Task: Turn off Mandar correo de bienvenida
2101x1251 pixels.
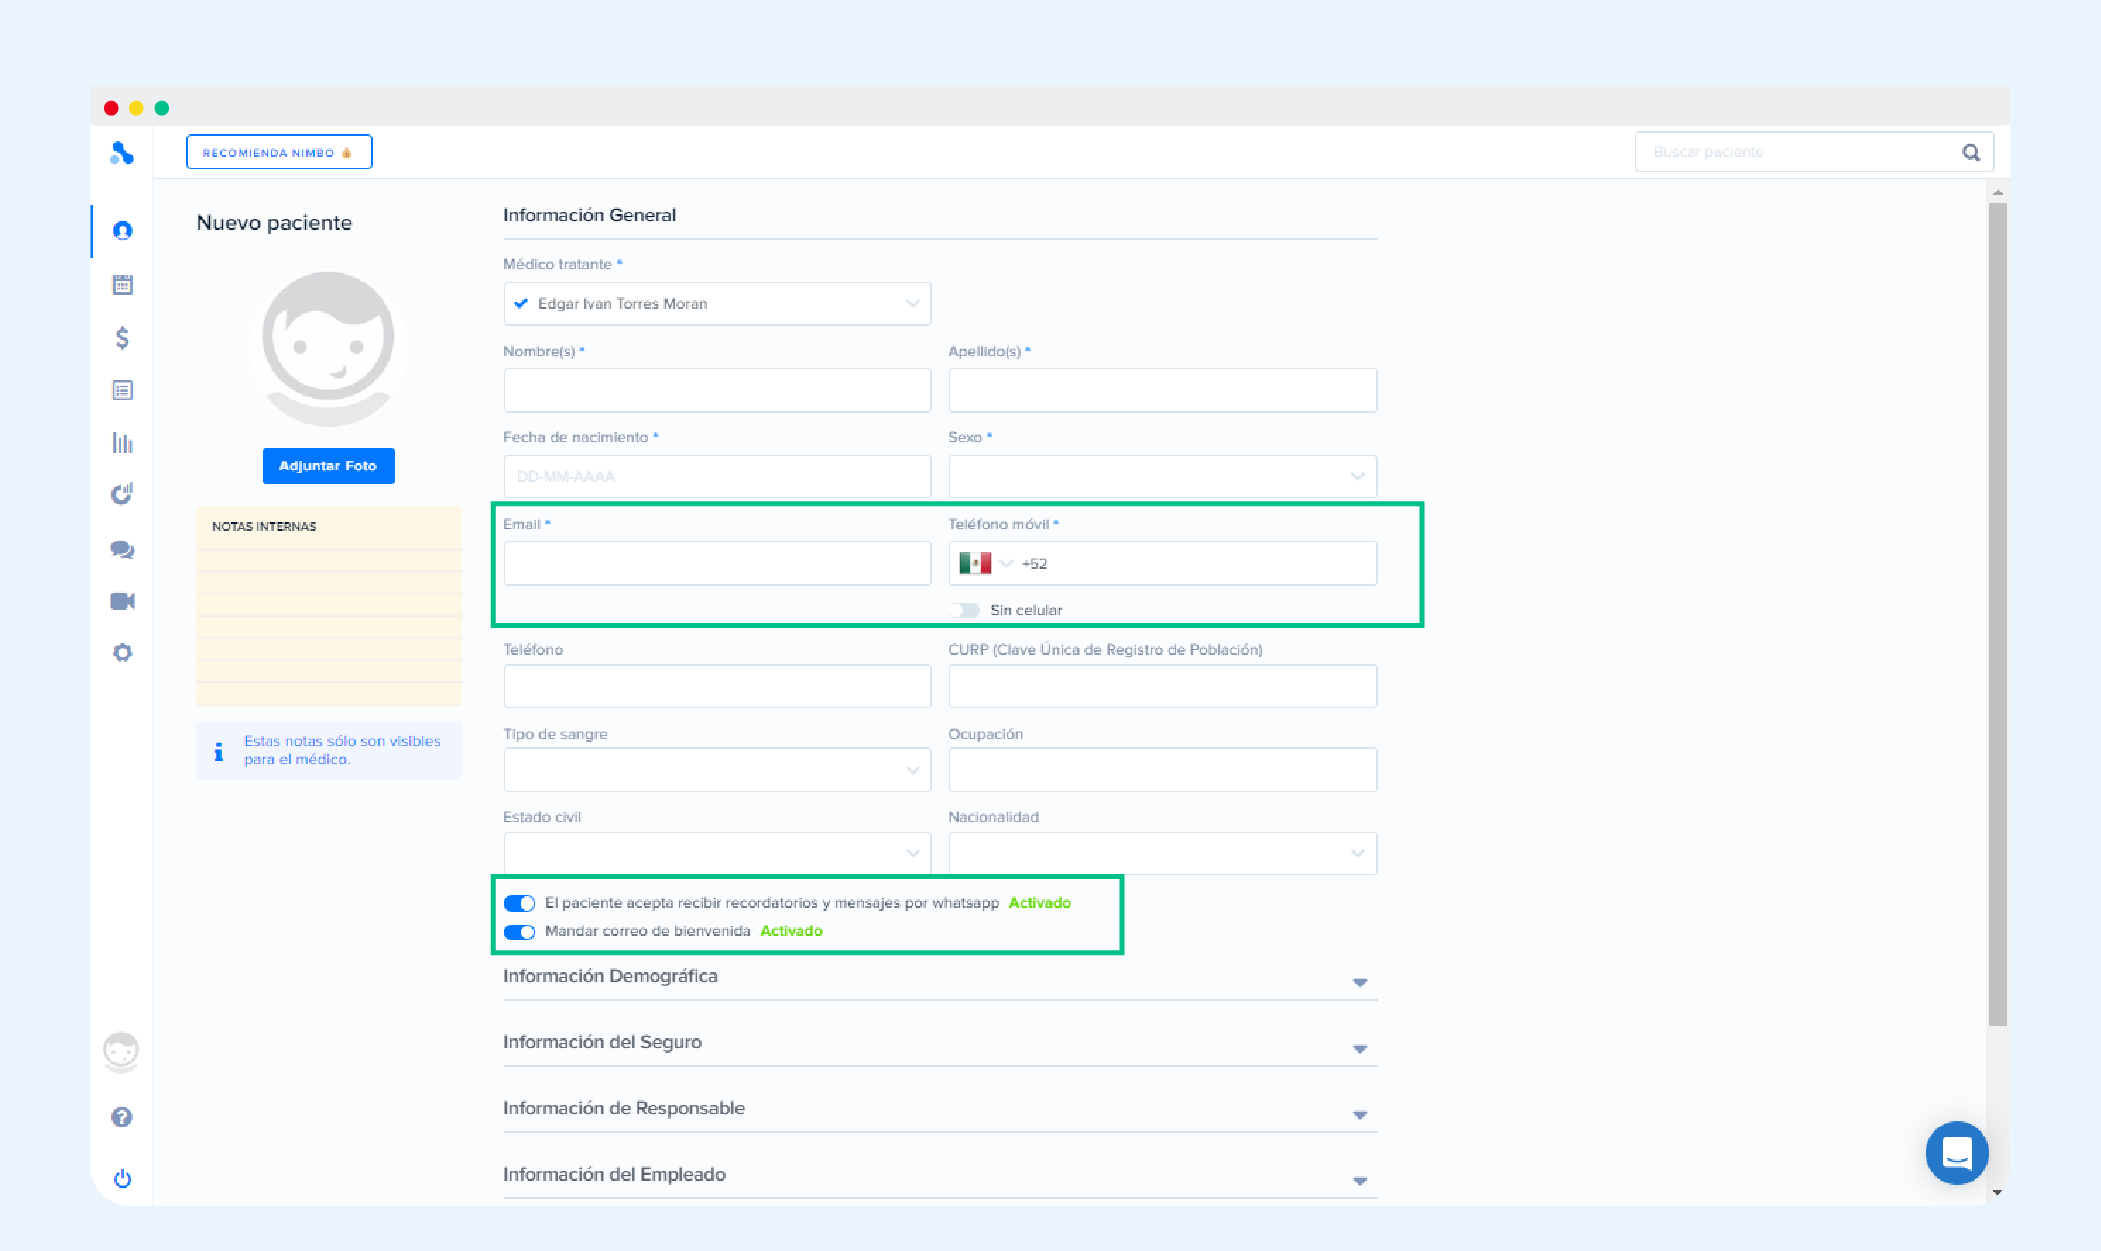Action: (519, 932)
